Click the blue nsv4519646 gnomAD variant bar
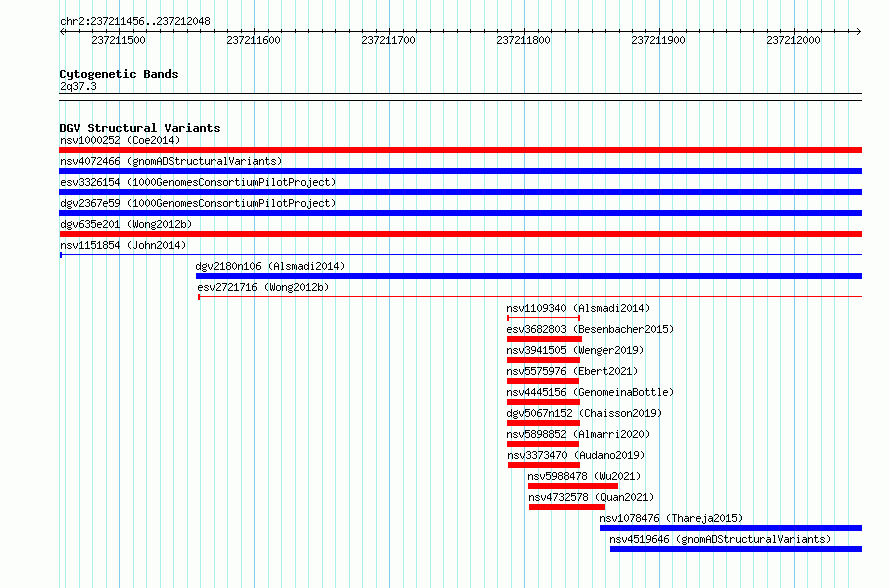Screen dimensions: 890x588 click(x=736, y=549)
